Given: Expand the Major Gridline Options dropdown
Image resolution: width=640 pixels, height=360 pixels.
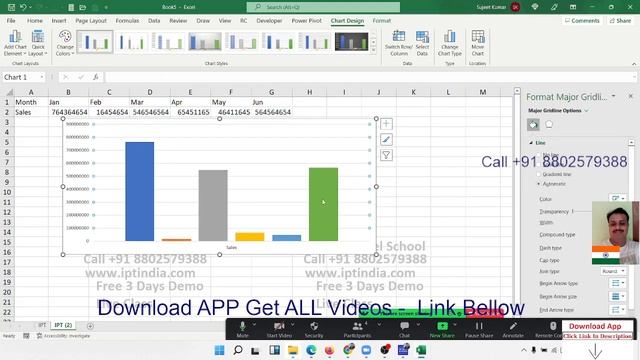Looking at the screenshot, I should tap(587, 111).
